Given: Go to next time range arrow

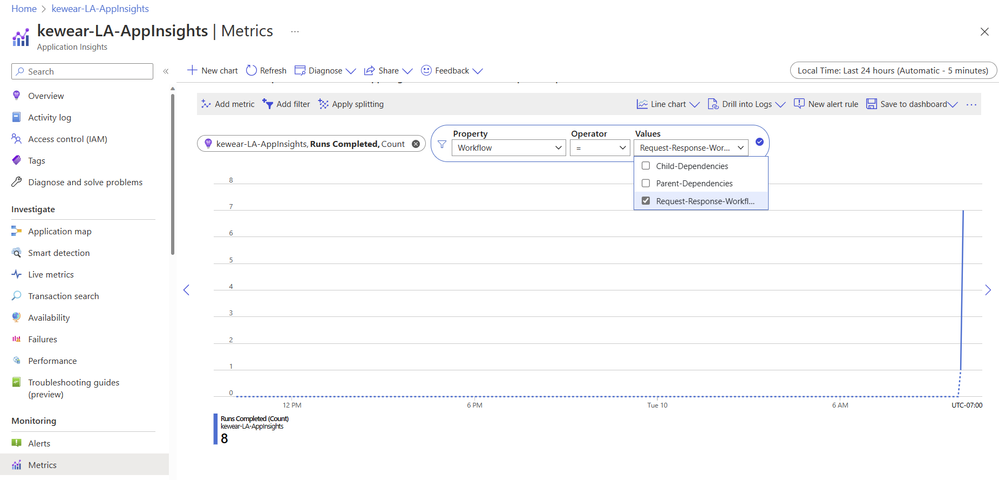Looking at the screenshot, I should [x=988, y=289].
